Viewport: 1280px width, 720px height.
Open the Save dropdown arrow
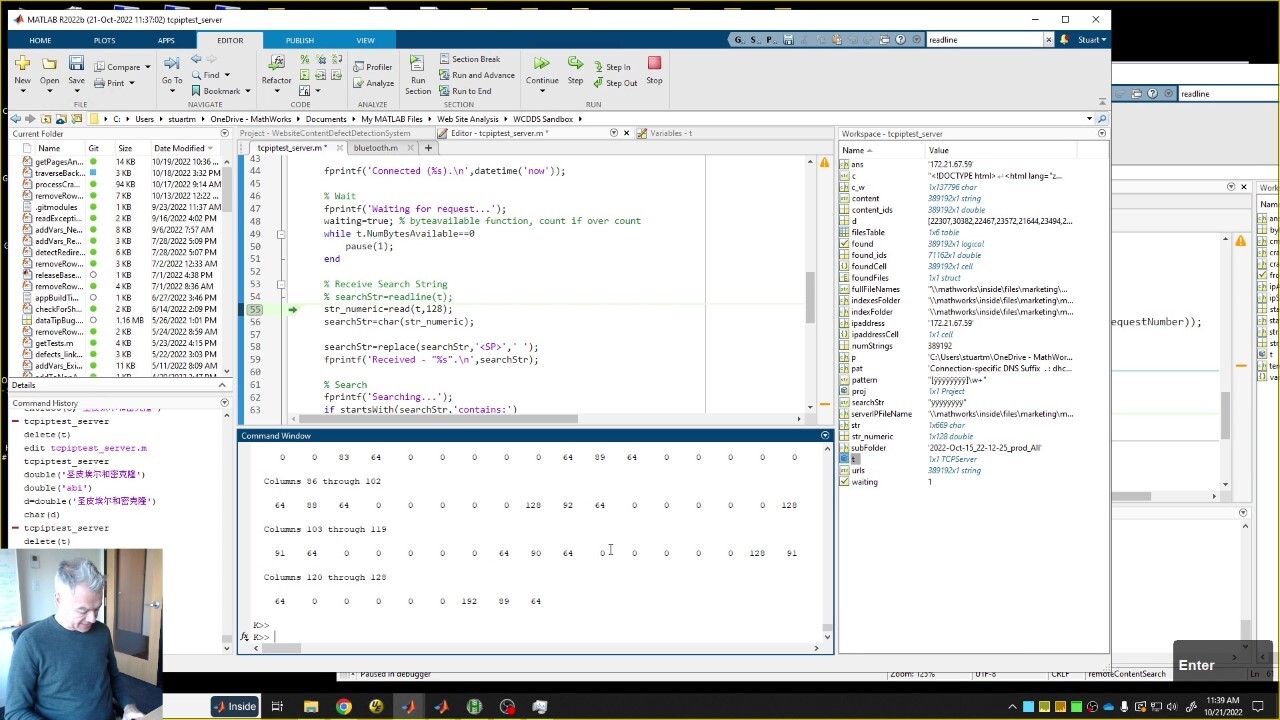(x=76, y=91)
